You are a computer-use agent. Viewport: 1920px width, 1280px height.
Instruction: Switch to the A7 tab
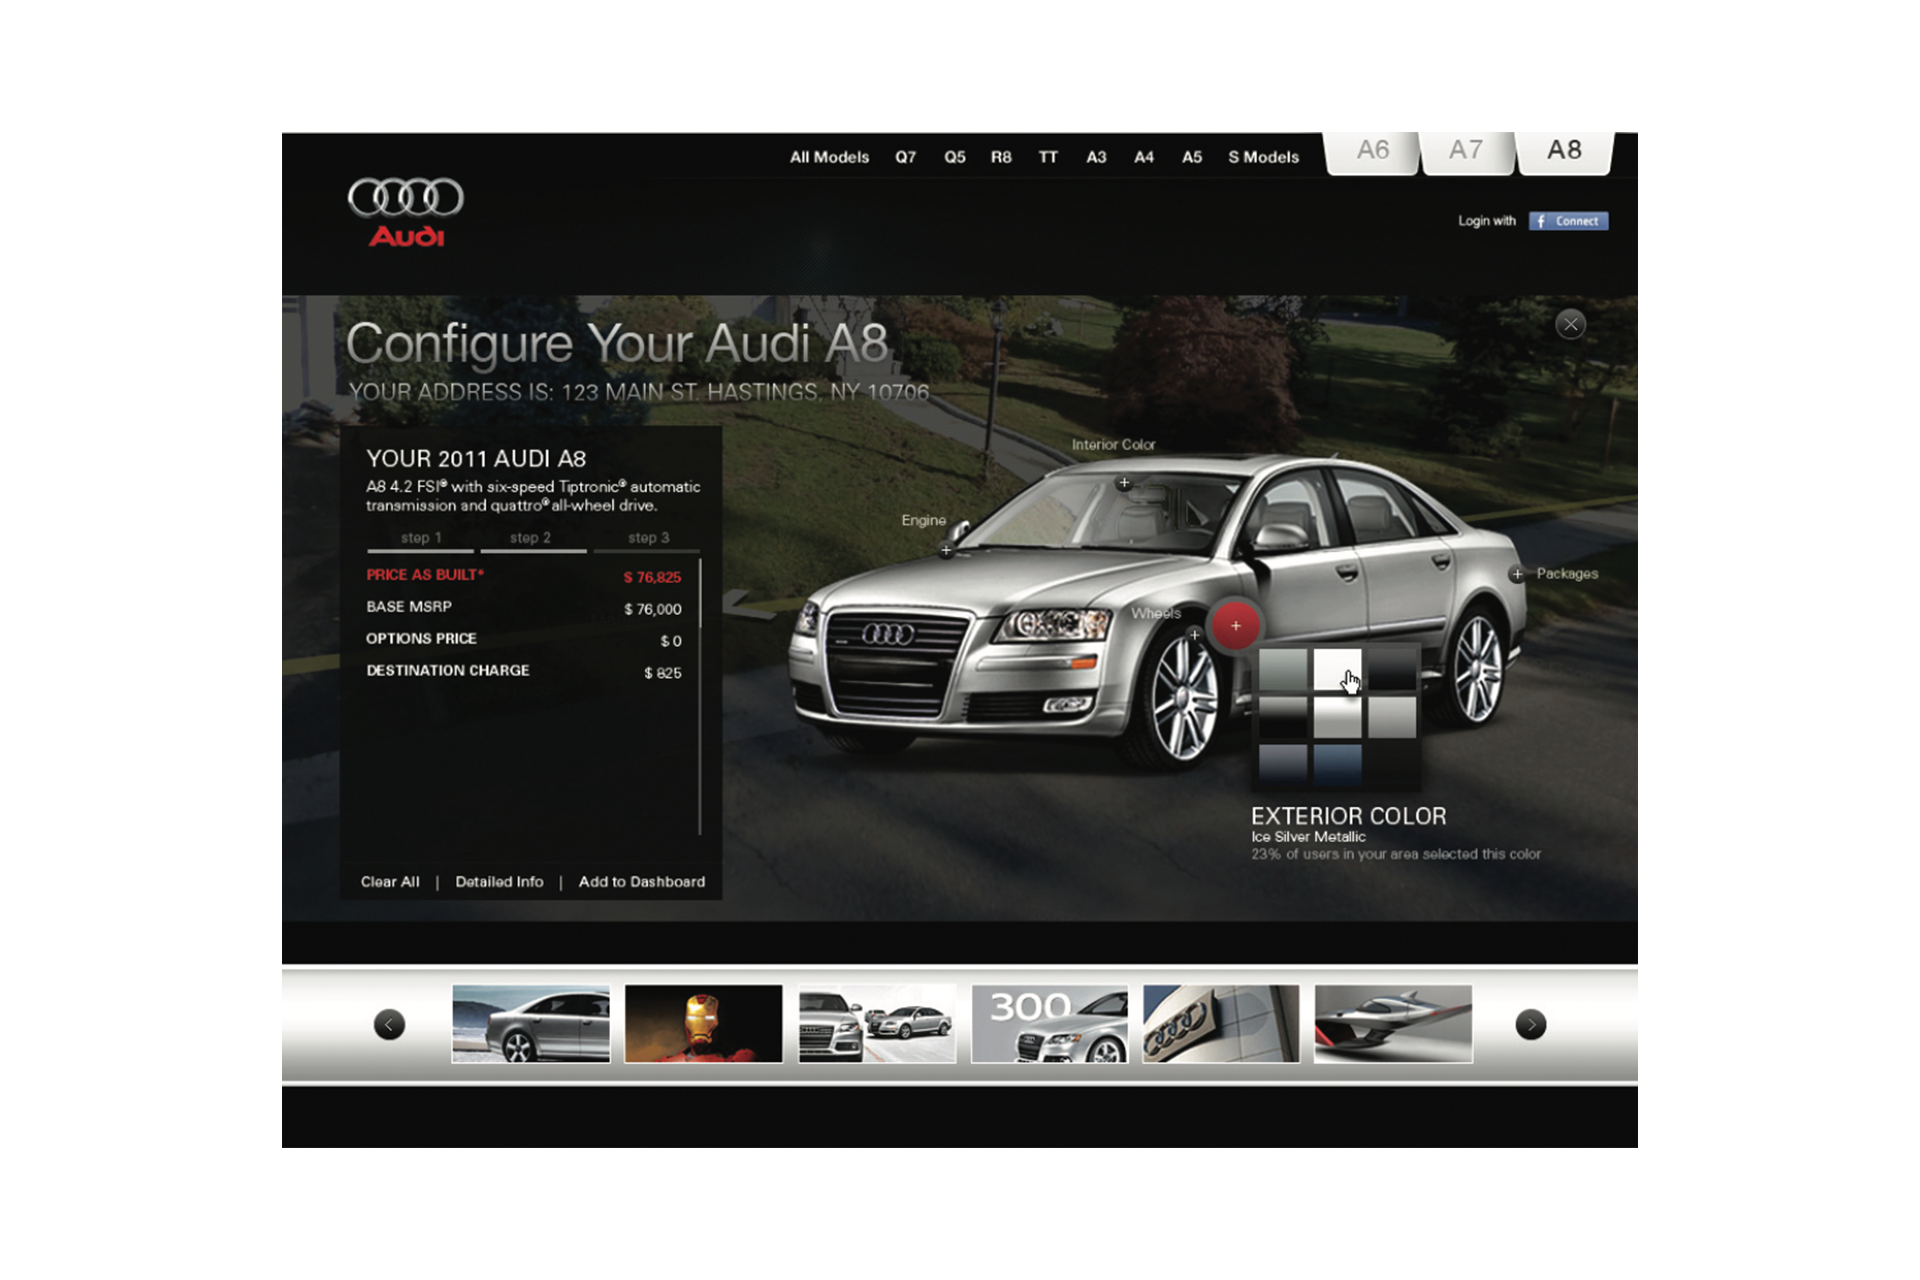click(1466, 151)
